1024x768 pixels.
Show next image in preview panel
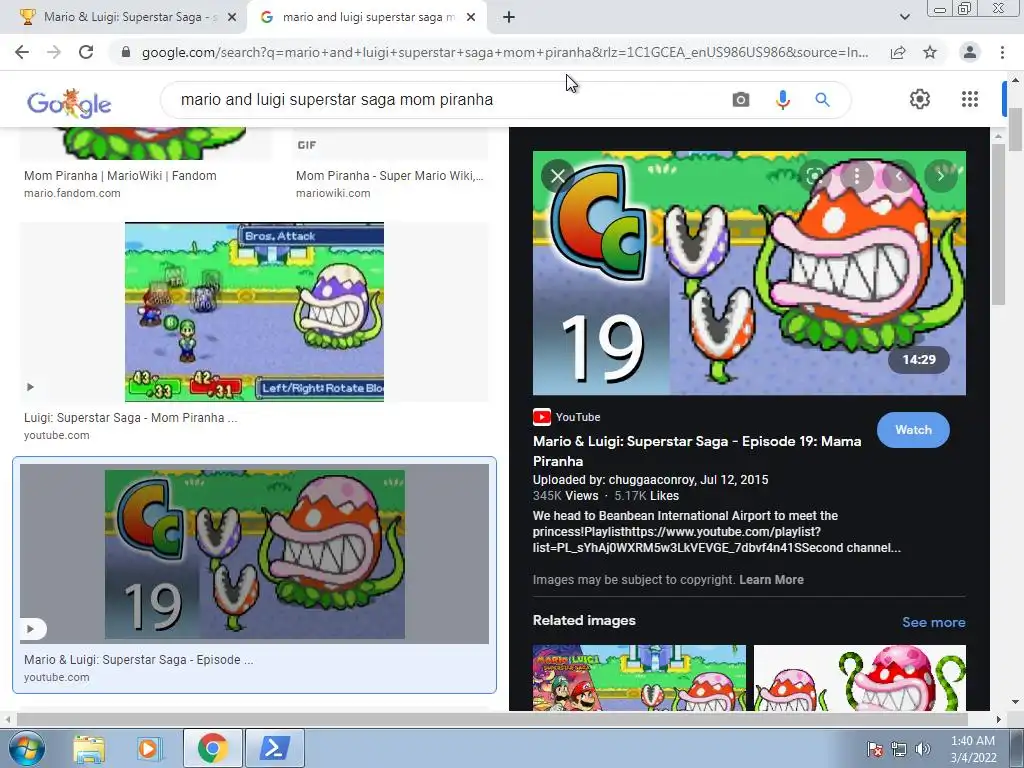940,176
